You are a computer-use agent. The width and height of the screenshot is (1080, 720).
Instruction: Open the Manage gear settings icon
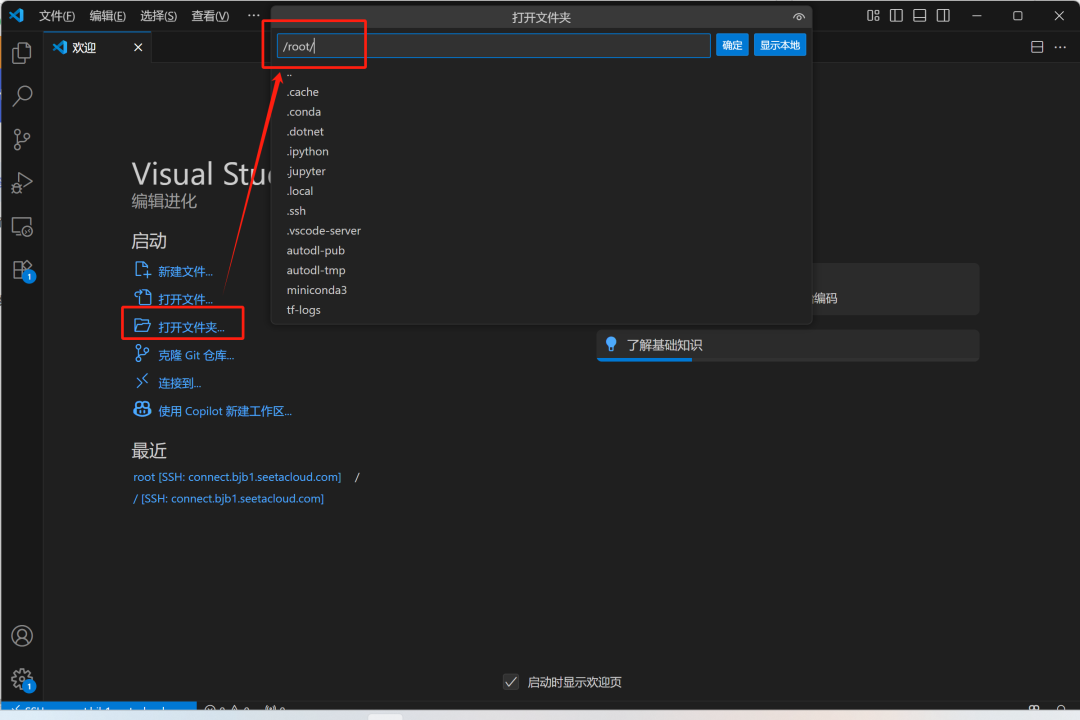22,679
